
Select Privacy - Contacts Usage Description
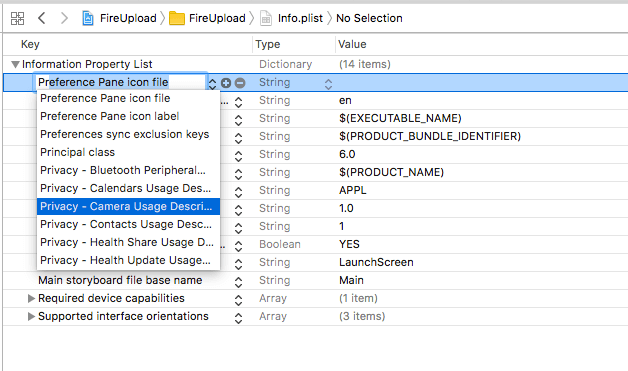coord(128,224)
